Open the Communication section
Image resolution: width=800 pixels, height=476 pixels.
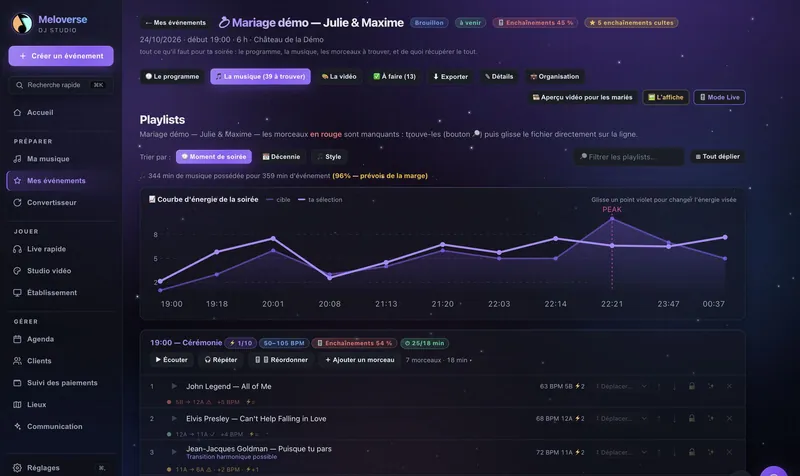(54, 427)
